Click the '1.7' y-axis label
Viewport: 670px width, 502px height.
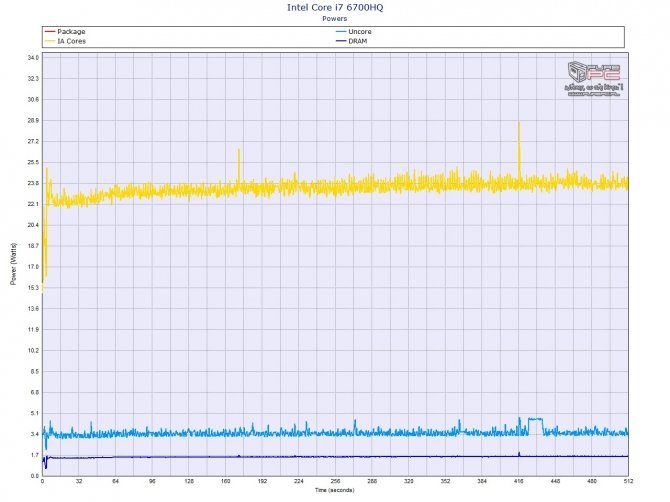[35, 455]
